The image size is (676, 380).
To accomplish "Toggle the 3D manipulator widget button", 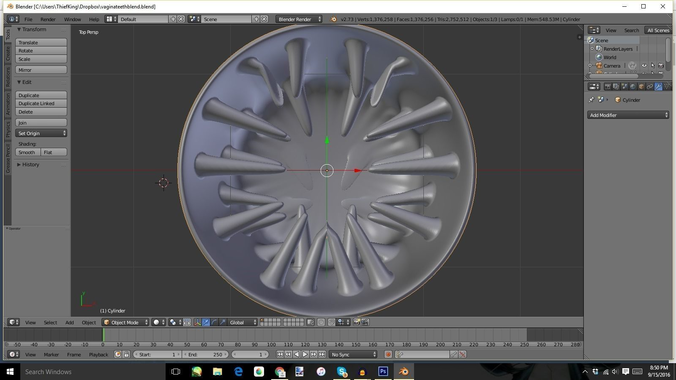I will coord(197,322).
